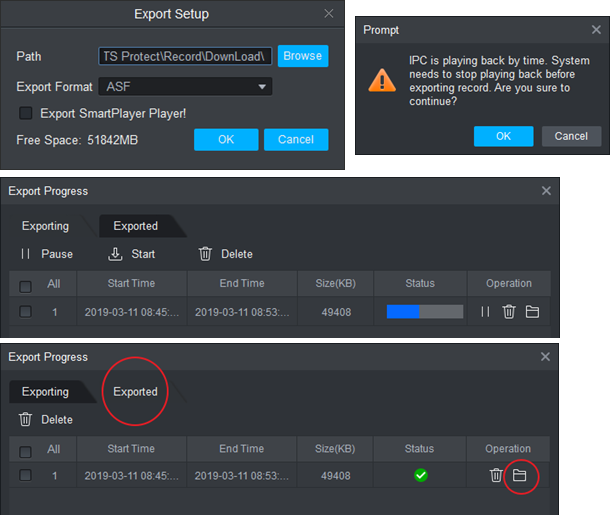The image size is (610, 515).
Task: Switch to Exported tab in upper progress window
Action: coord(135,226)
